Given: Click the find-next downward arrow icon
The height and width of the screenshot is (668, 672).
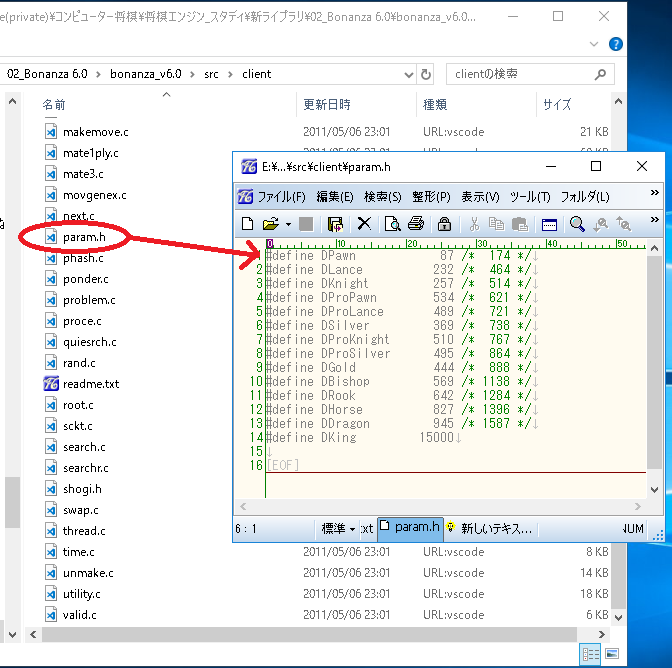Looking at the screenshot, I should tap(600, 224).
